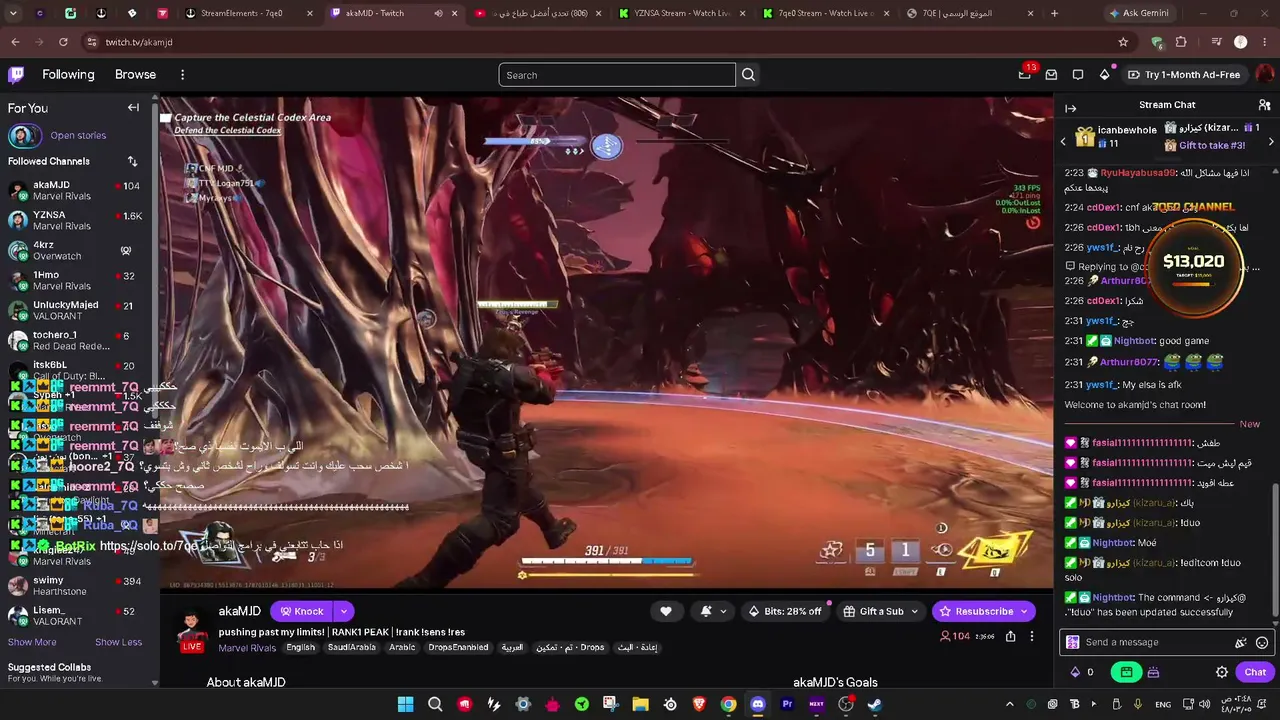Viewport: 1280px width, 720px height.
Task: Click Try 1-Month Ad-Free button
Action: coord(1184,75)
